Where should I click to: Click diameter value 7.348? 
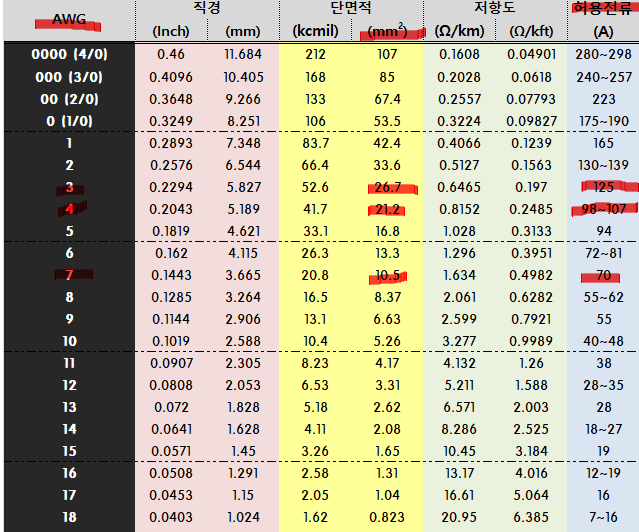[x=243, y=143]
